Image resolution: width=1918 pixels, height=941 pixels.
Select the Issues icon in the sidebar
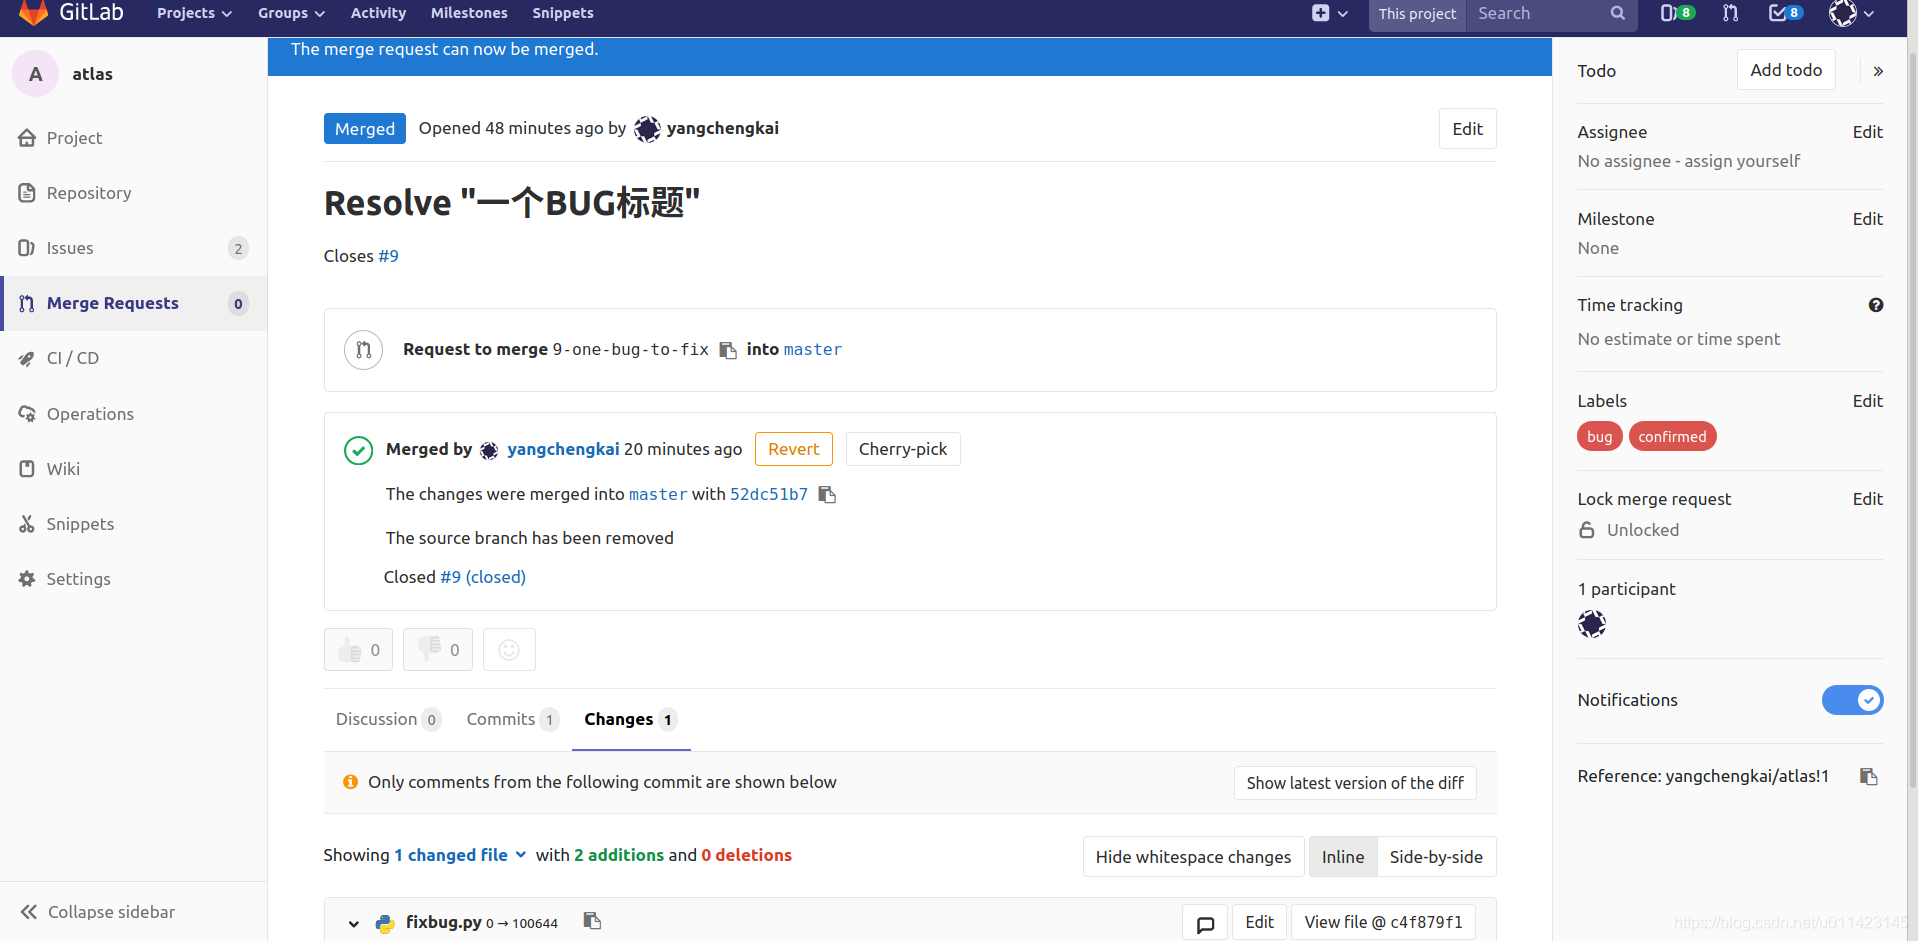(27, 248)
